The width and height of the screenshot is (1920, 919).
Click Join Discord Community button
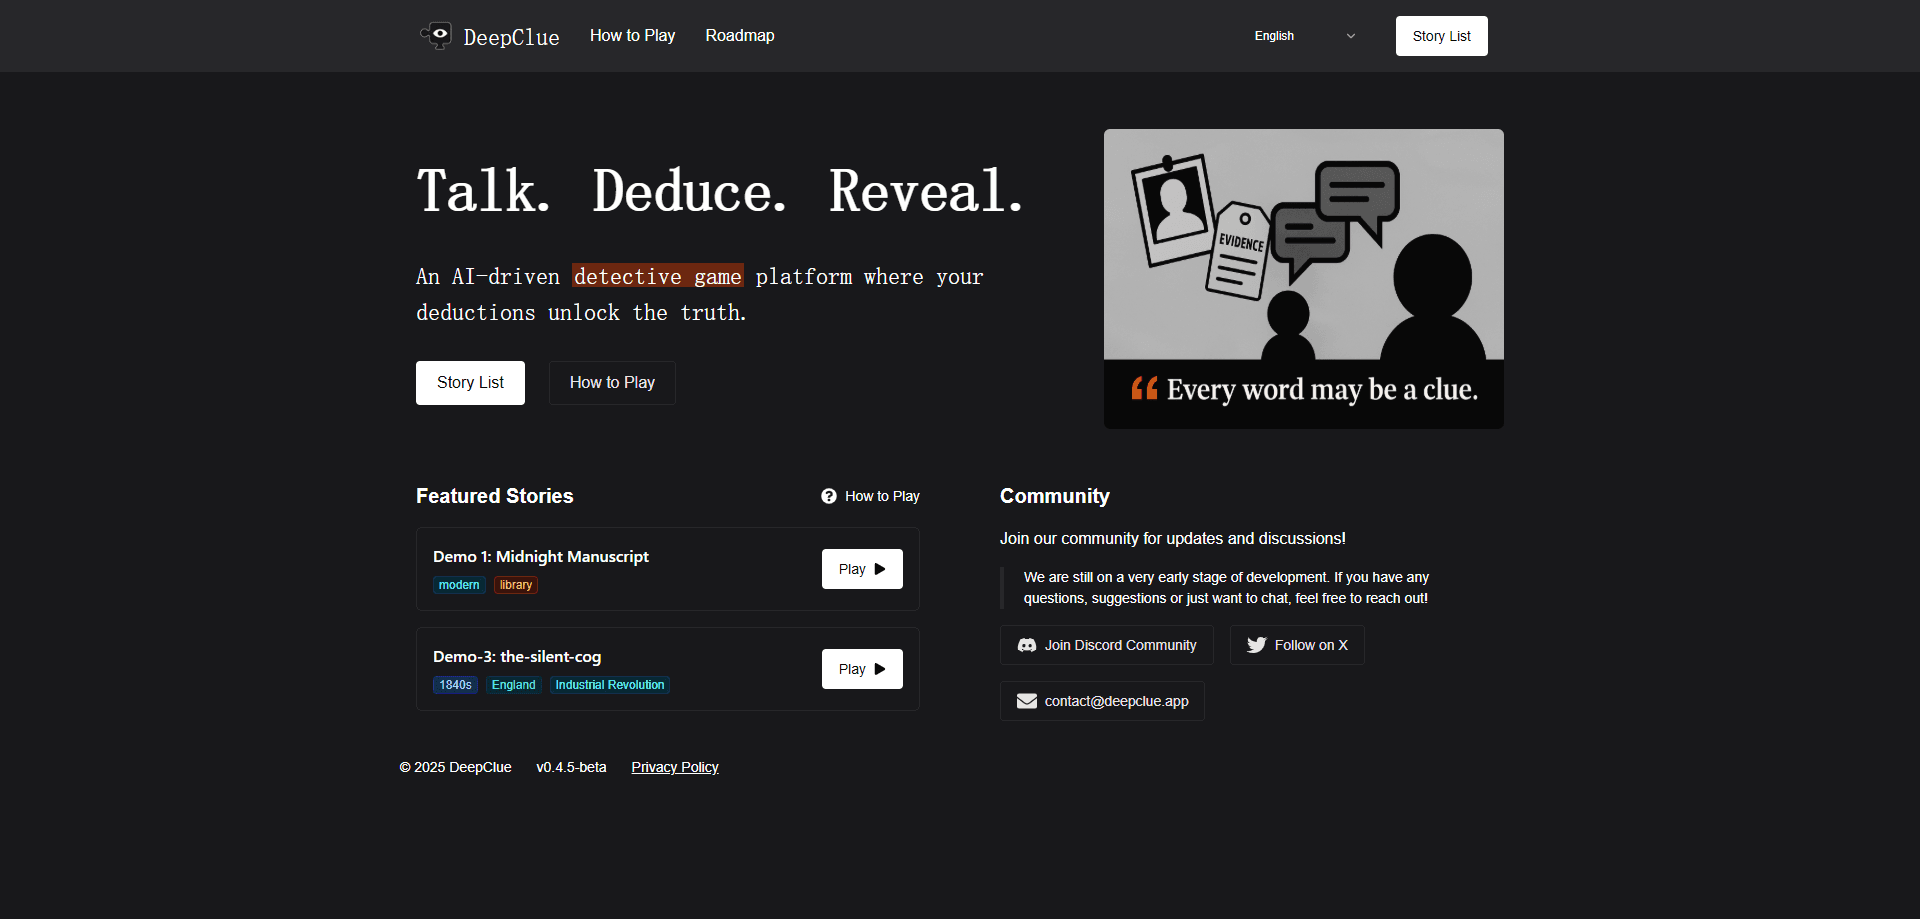point(1107,645)
